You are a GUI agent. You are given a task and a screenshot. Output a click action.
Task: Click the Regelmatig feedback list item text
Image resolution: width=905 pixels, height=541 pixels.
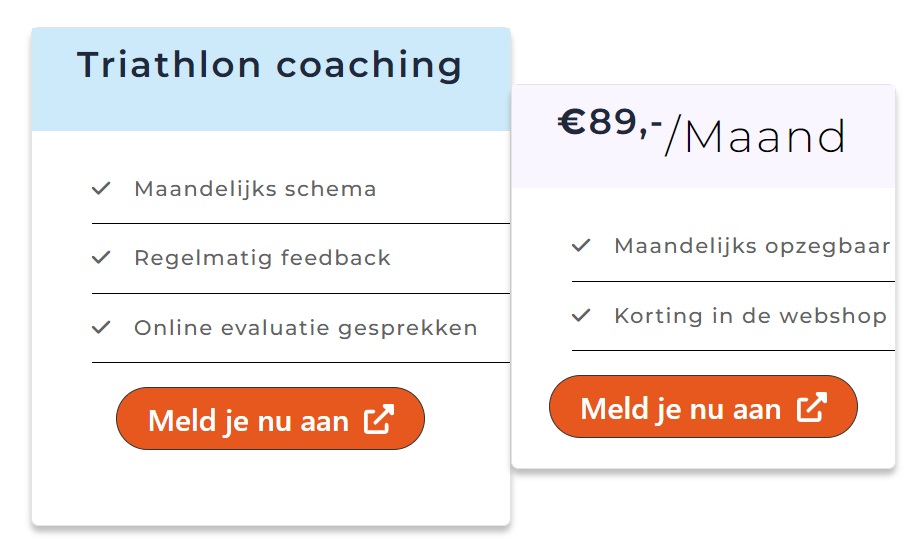click(262, 258)
